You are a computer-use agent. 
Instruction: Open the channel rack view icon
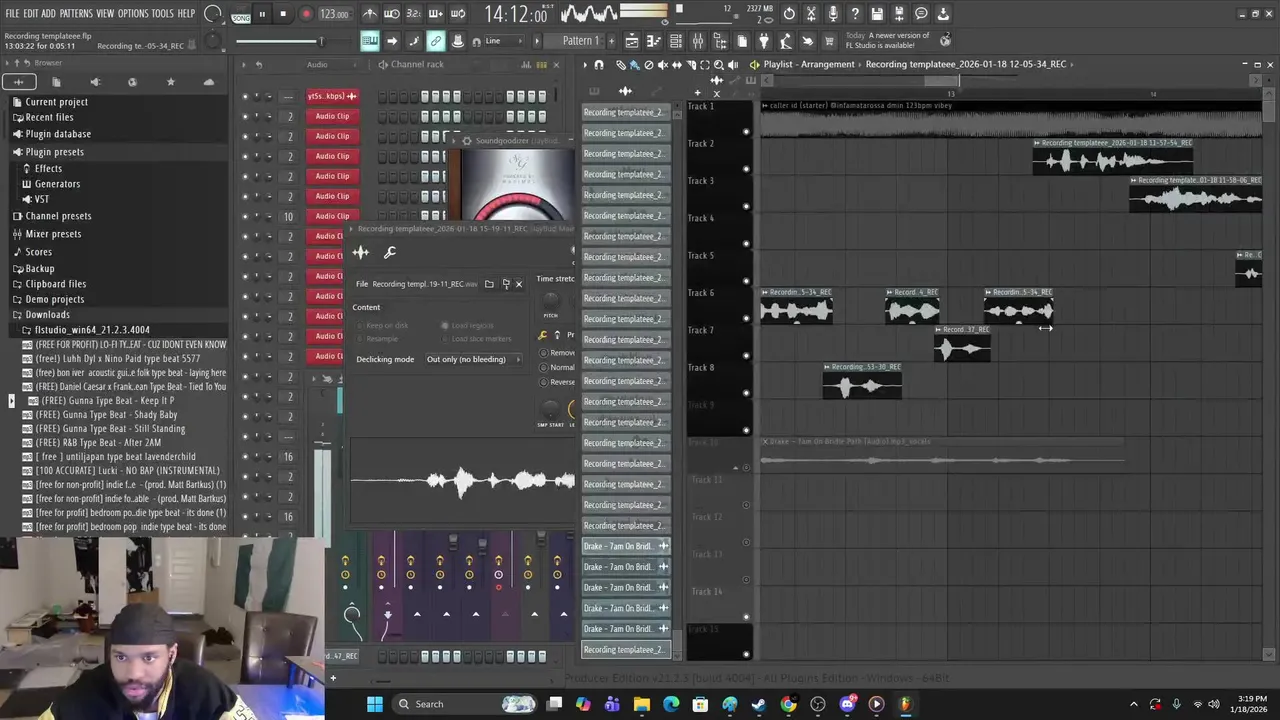point(676,41)
